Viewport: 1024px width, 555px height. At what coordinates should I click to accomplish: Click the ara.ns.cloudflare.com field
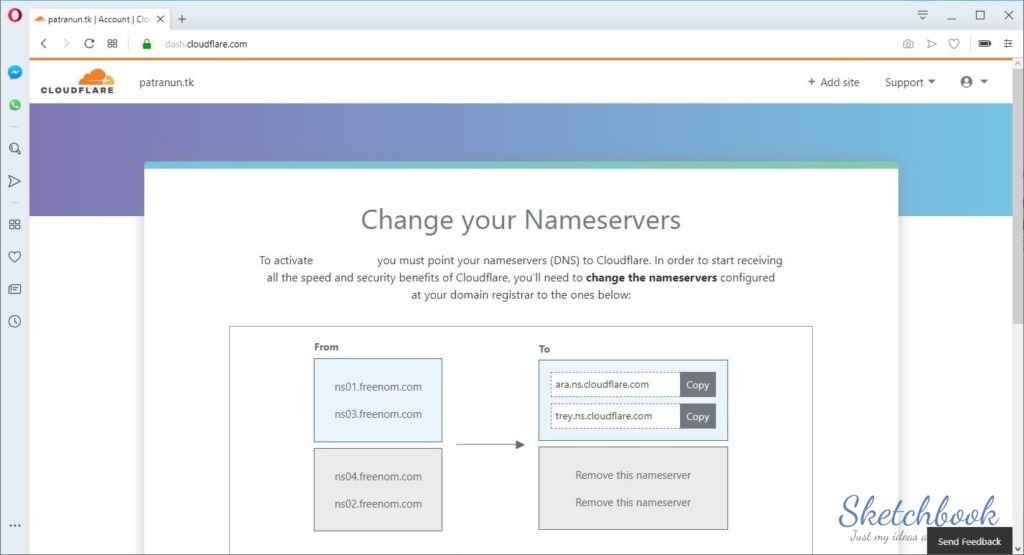pyautogui.click(x=615, y=385)
